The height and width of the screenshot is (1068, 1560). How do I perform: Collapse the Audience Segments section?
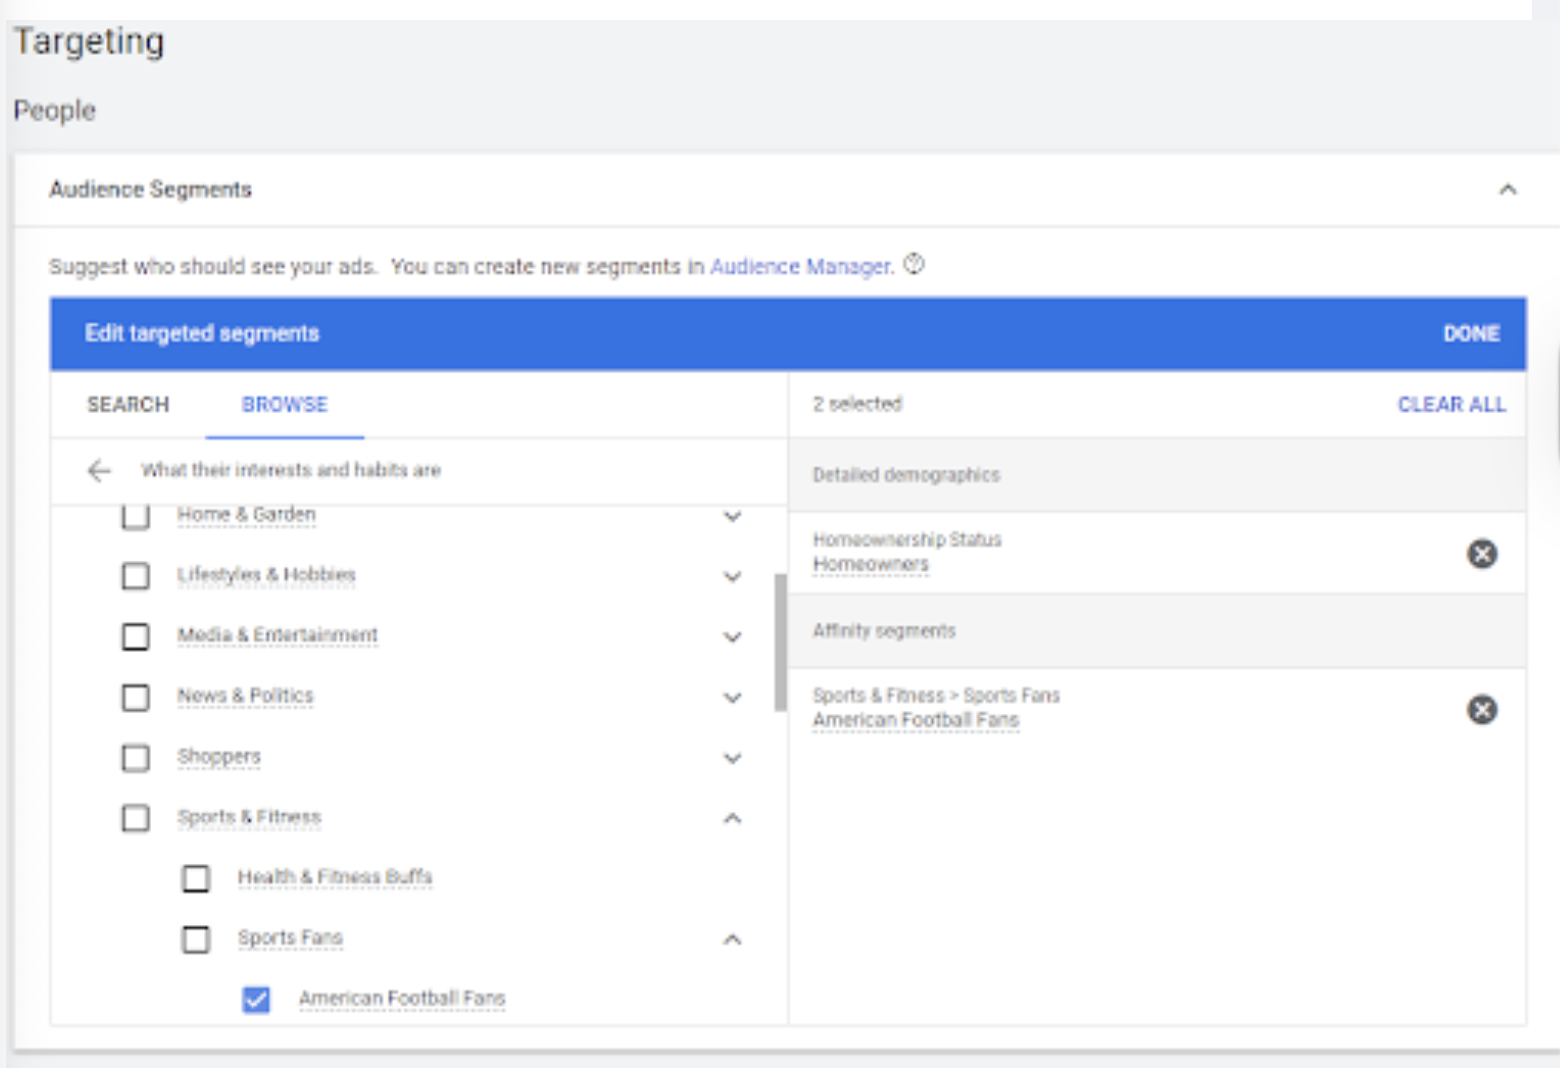[1507, 189]
